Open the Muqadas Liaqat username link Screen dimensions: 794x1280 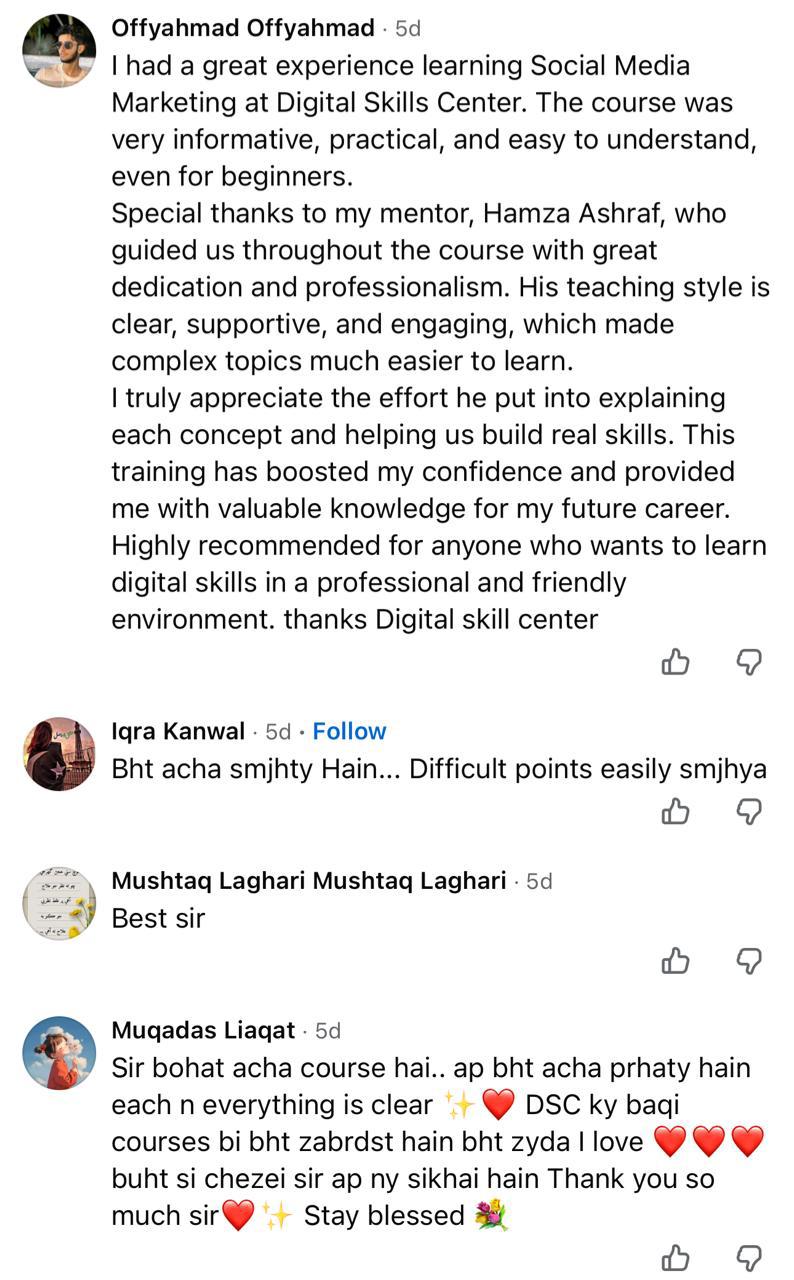pos(203,1030)
